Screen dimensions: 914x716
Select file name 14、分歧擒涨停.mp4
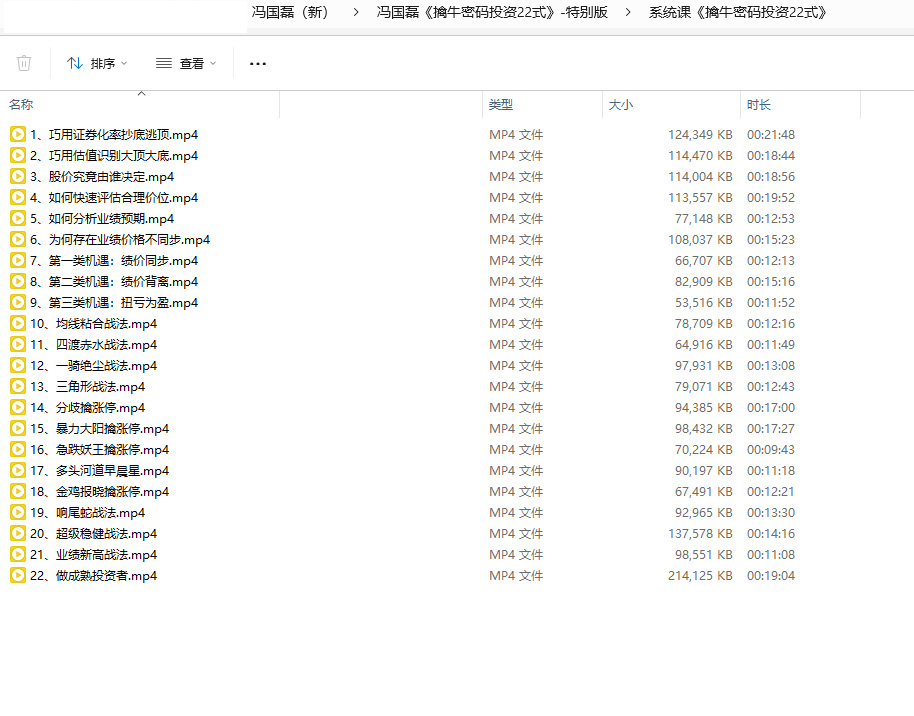click(87, 408)
